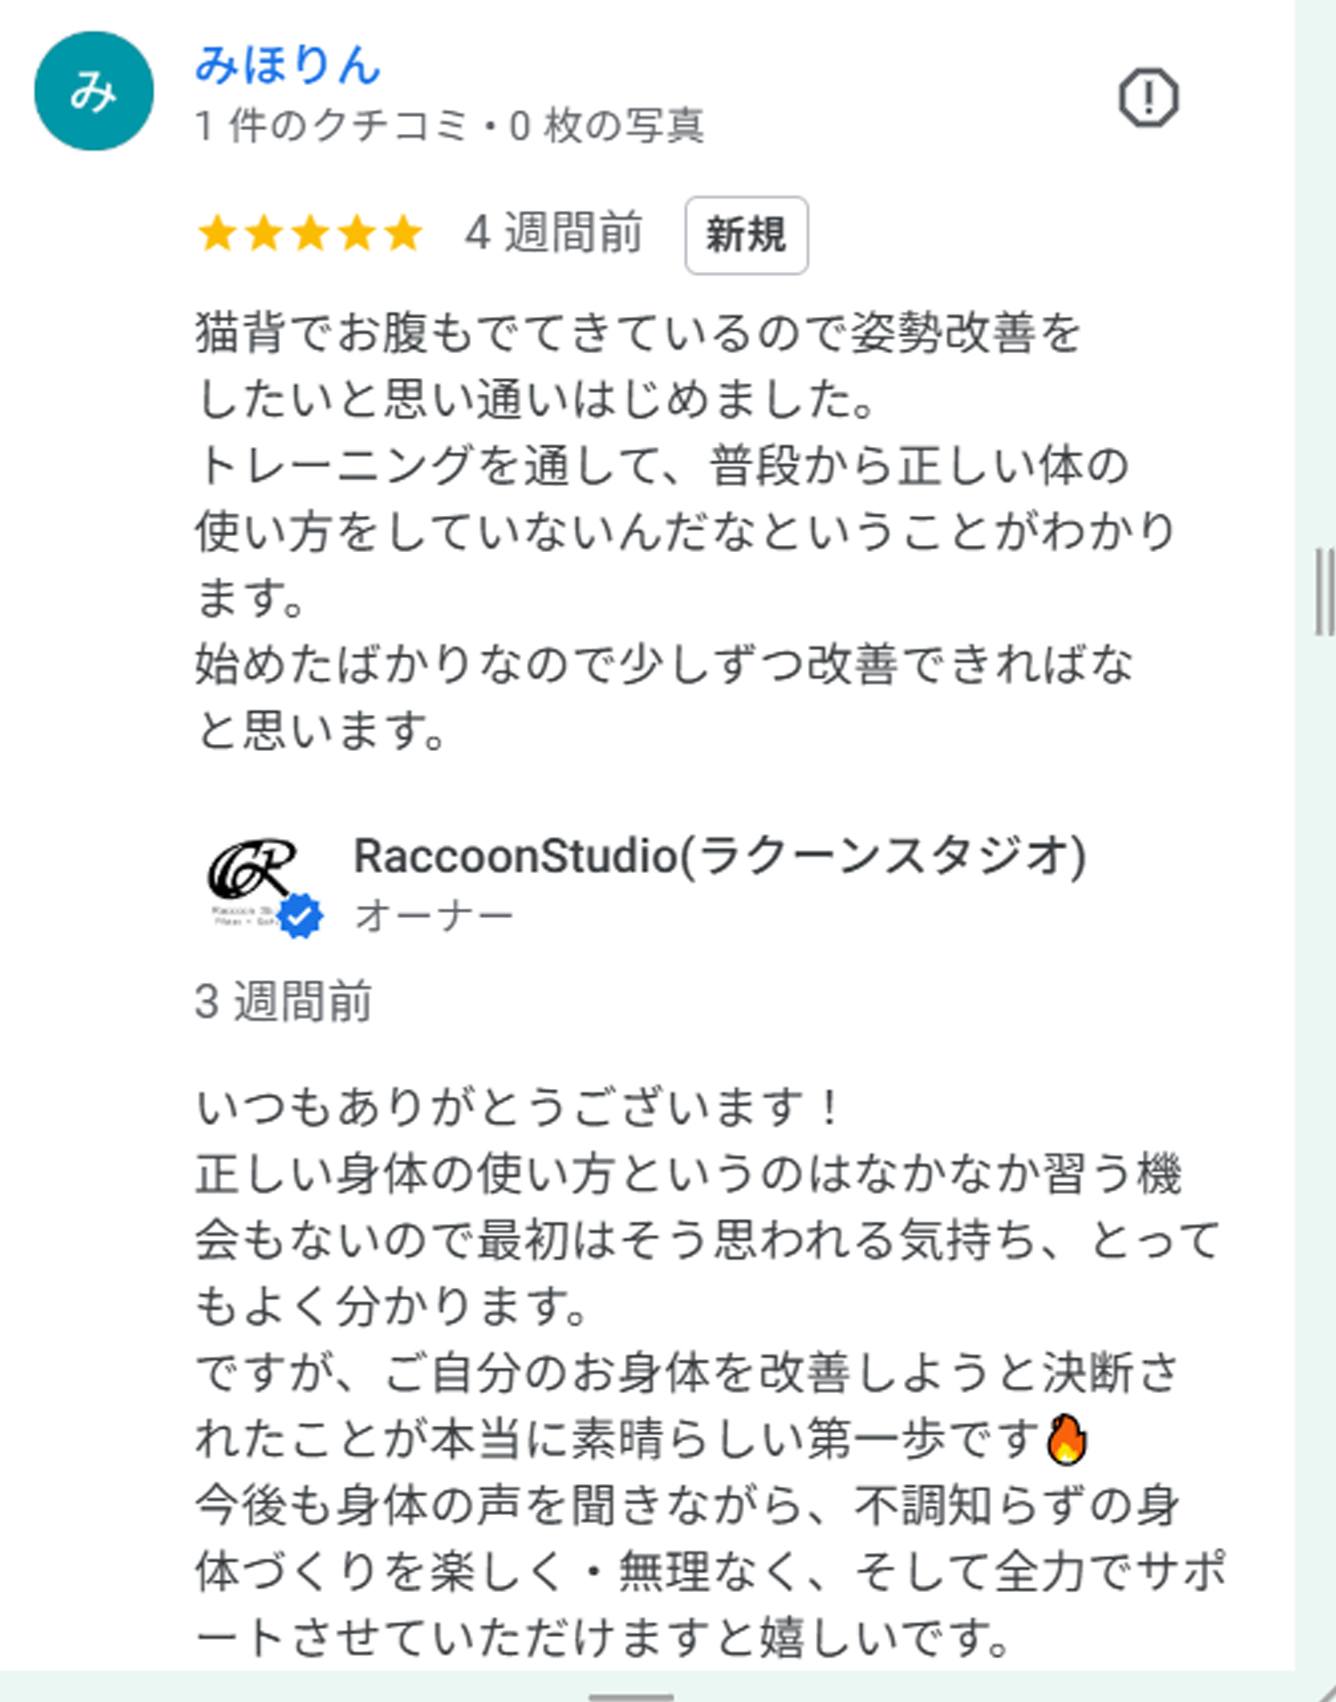
Task: Click the report review exclamation icon
Action: 1148,98
